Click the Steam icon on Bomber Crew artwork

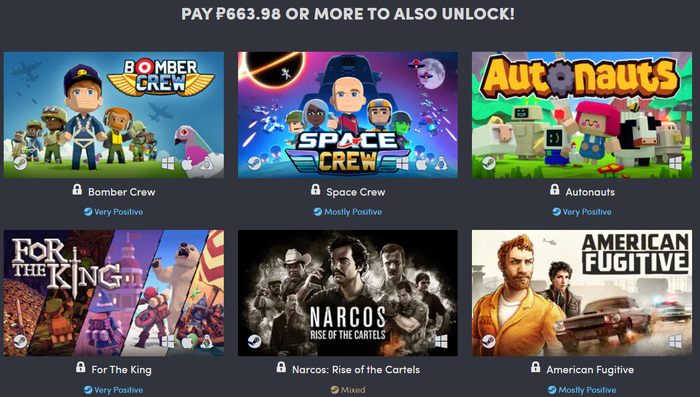point(20,163)
